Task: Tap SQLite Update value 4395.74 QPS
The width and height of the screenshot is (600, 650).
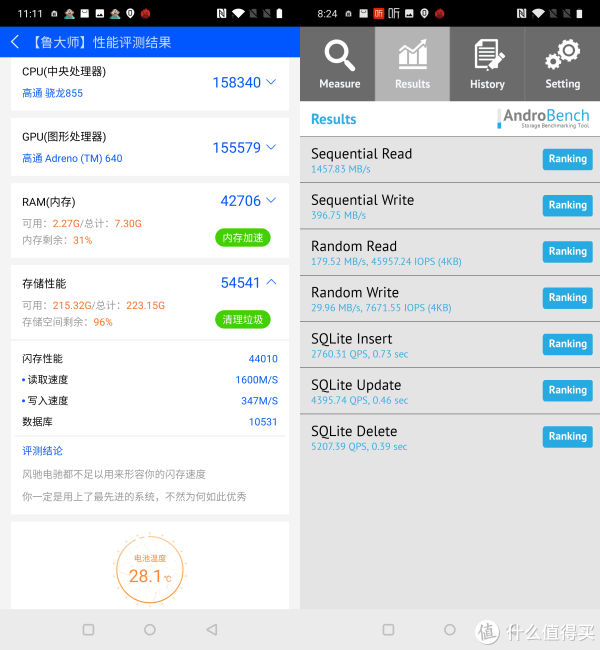Action: click(340, 400)
